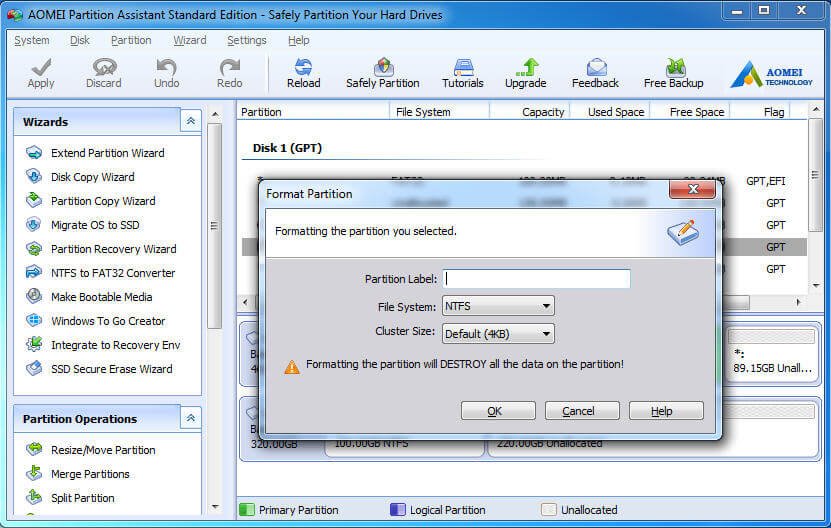831x528 pixels.
Task: Click the Undo toolbar icon
Action: [x=166, y=73]
